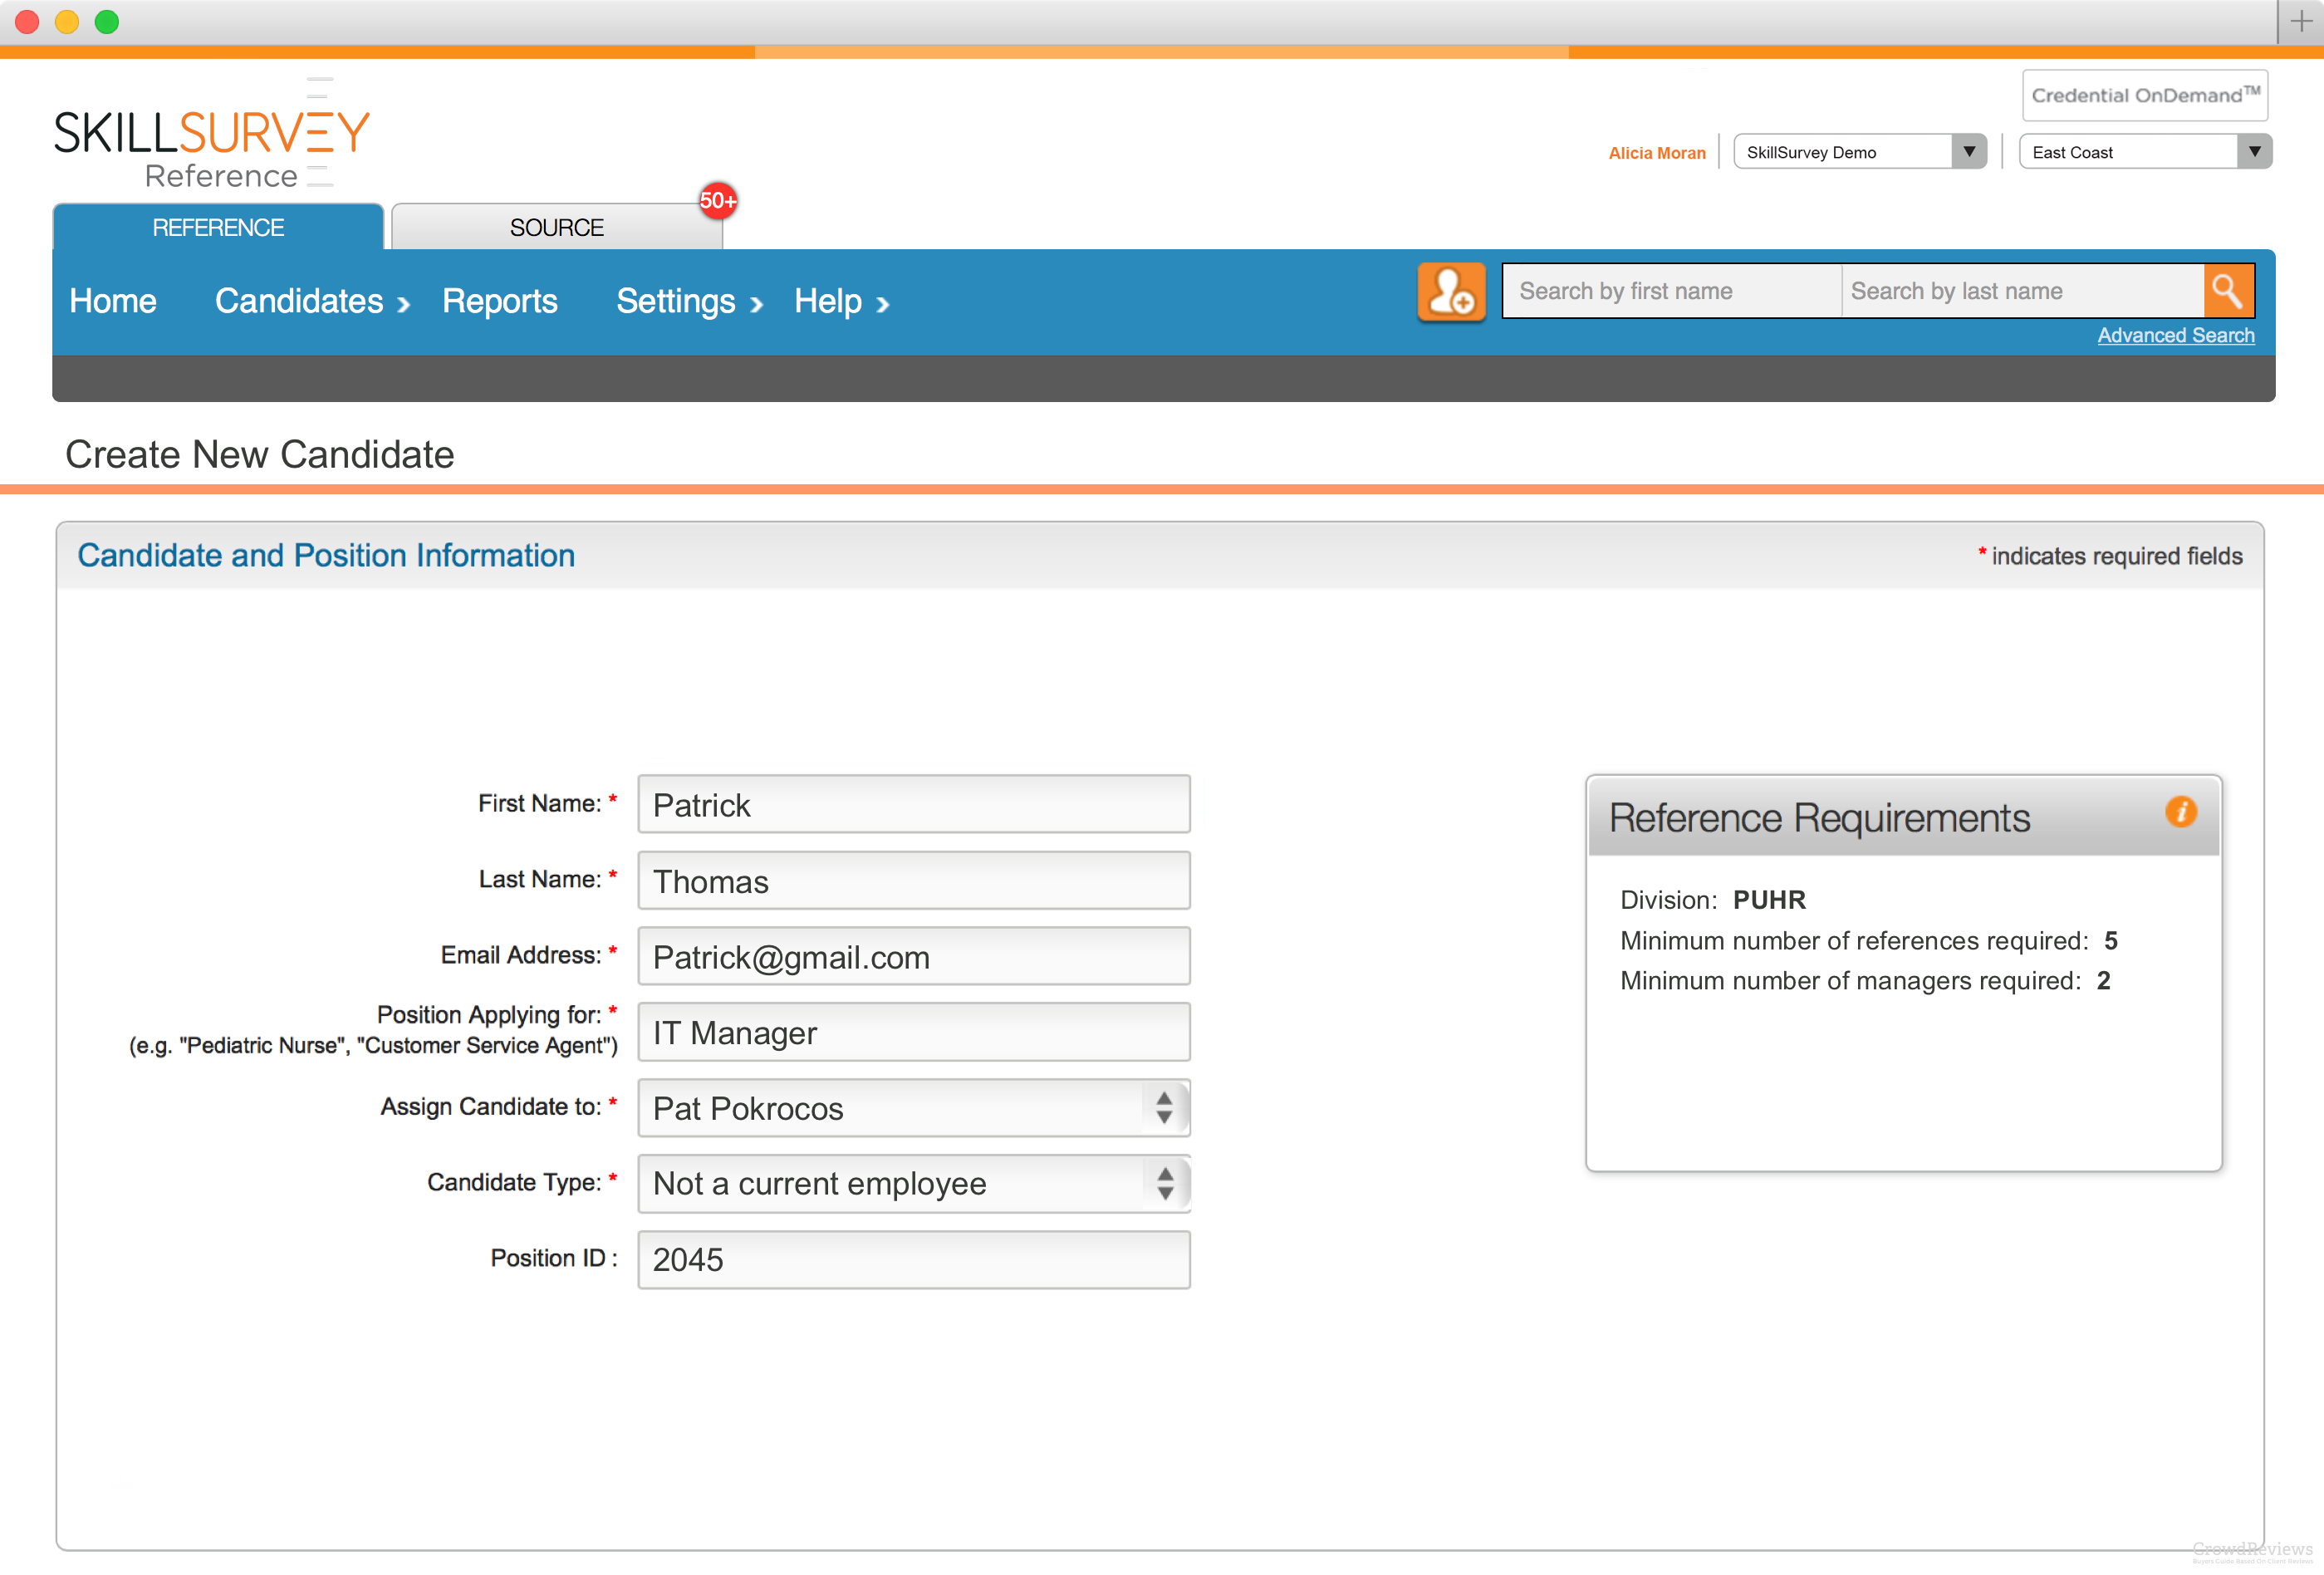
Task: Click the Create New Candidate title
Action: point(260,454)
